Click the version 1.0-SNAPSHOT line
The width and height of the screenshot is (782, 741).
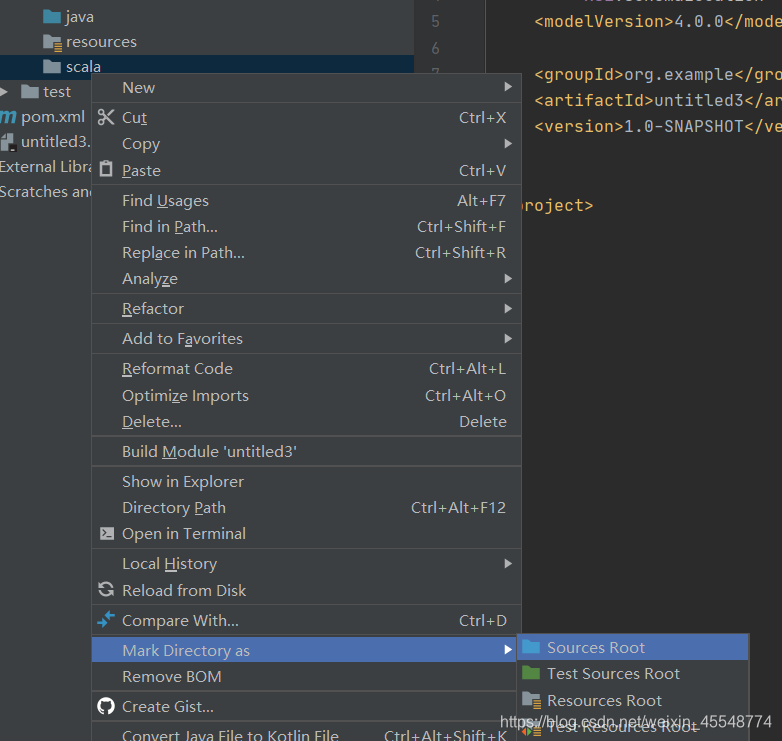click(x=658, y=126)
